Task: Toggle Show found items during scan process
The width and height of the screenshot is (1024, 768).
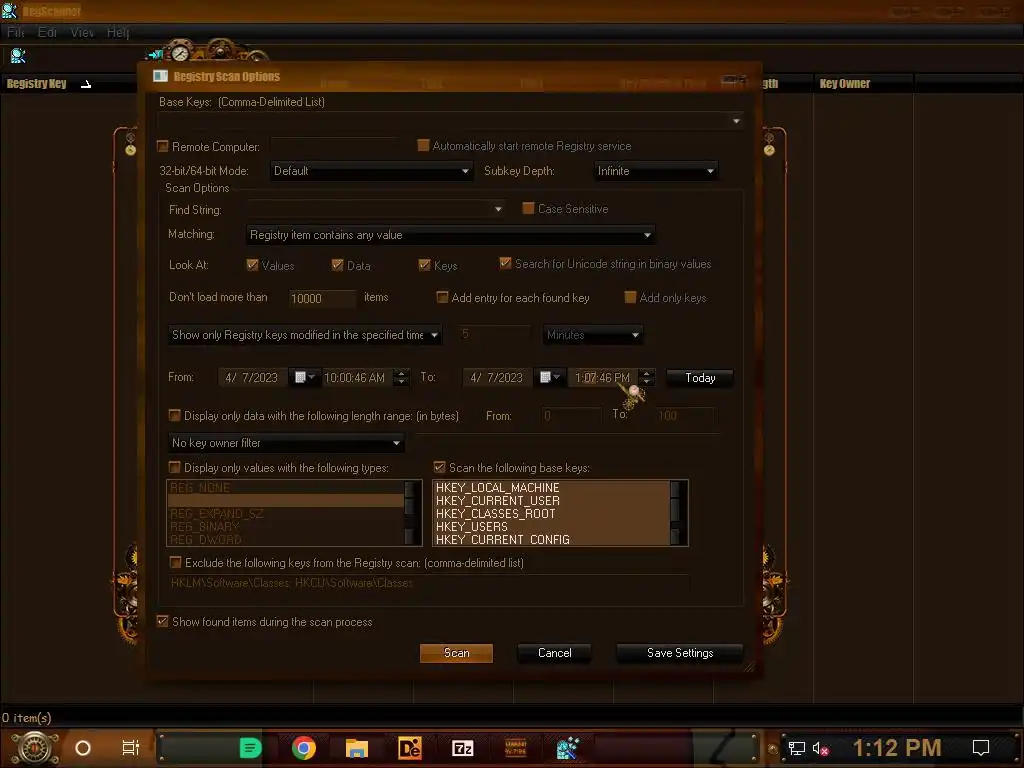Action: click(163, 621)
